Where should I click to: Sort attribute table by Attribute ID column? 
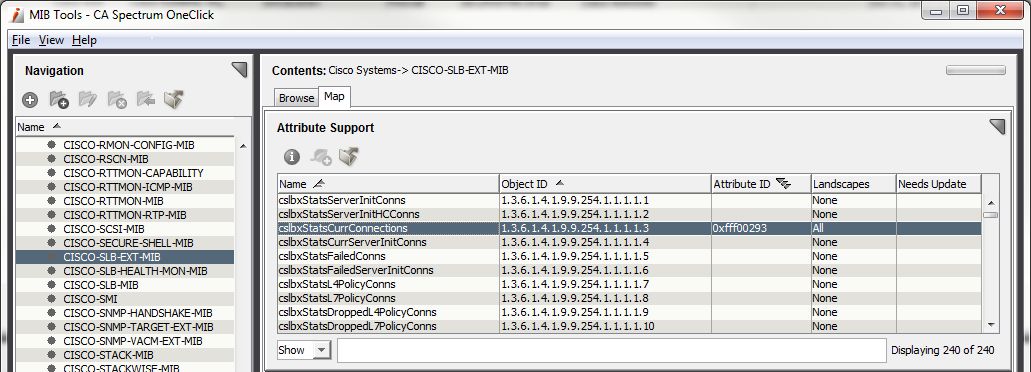[x=761, y=184]
